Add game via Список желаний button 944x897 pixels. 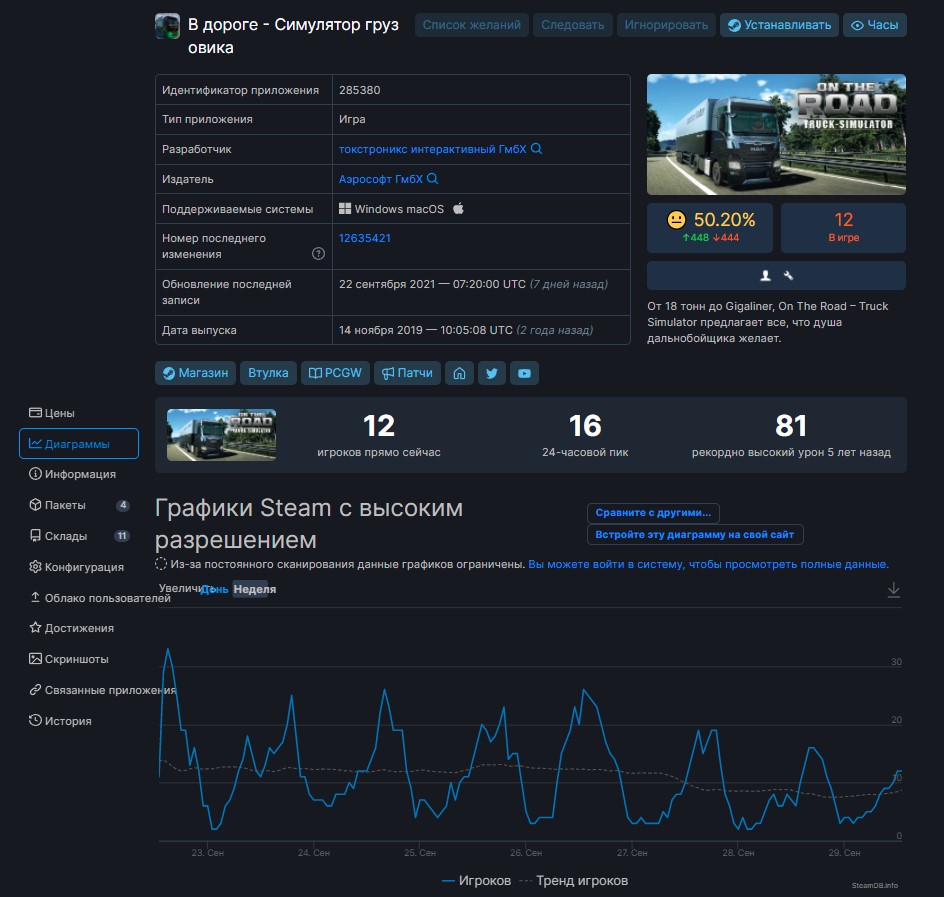click(471, 25)
